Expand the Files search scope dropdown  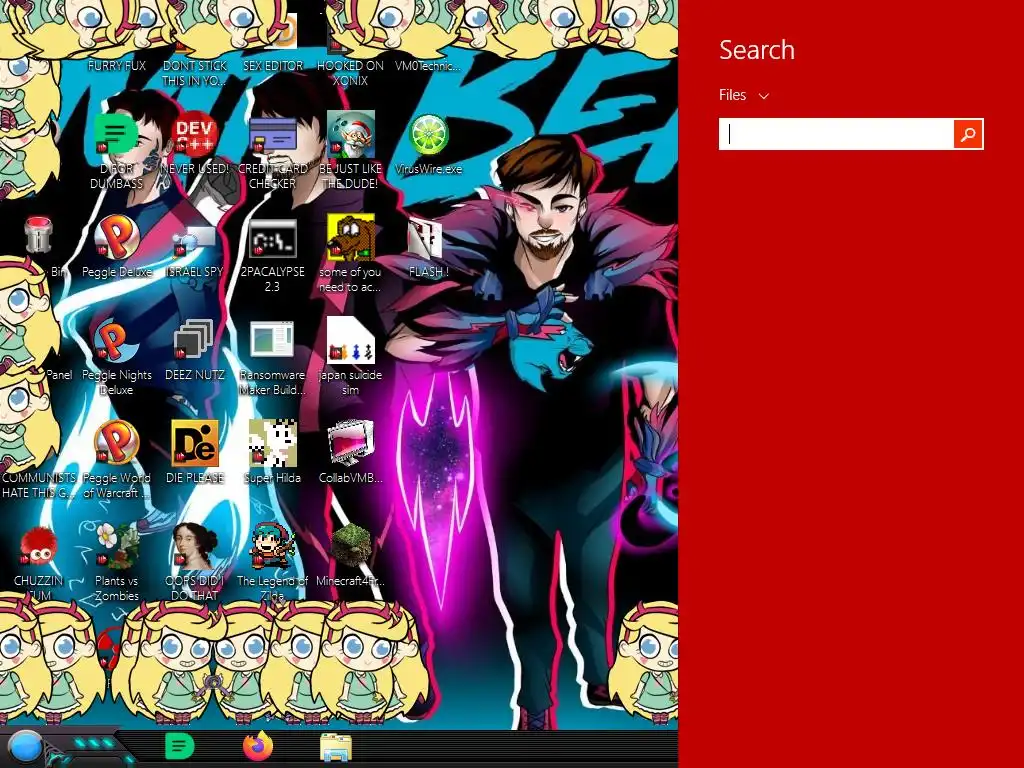(744, 95)
